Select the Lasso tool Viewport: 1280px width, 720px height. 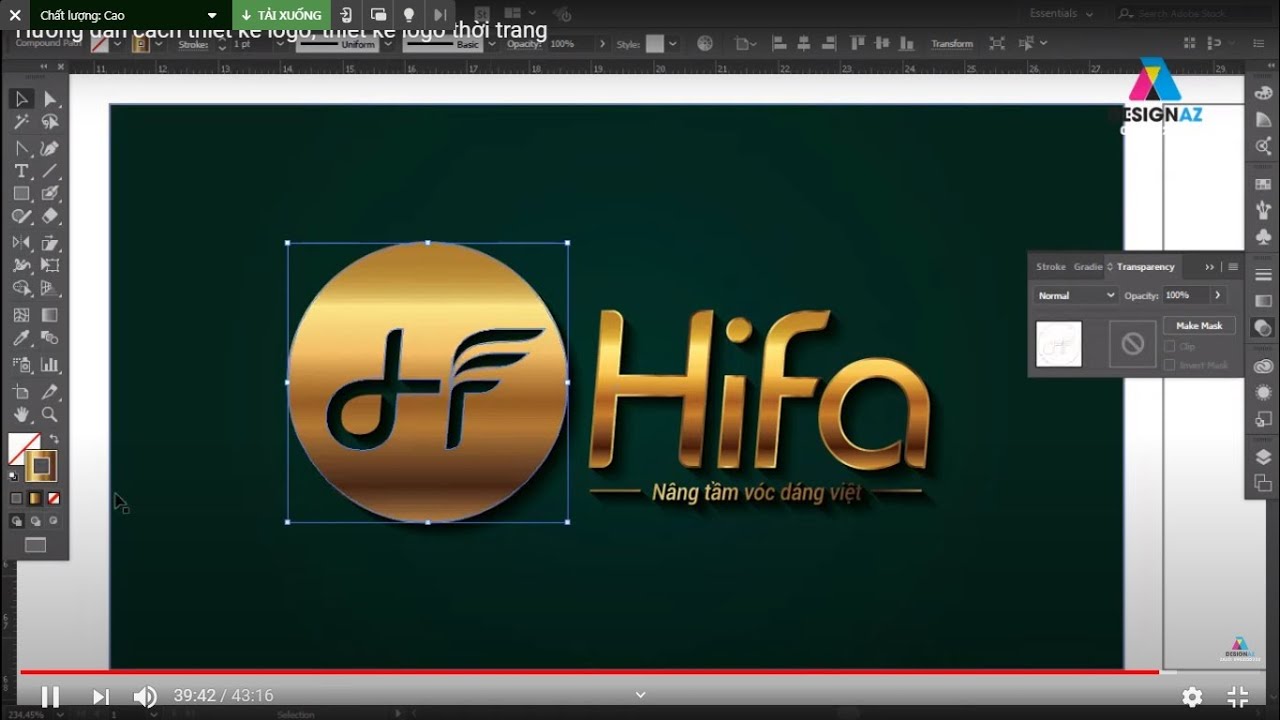pyautogui.click(x=49, y=122)
